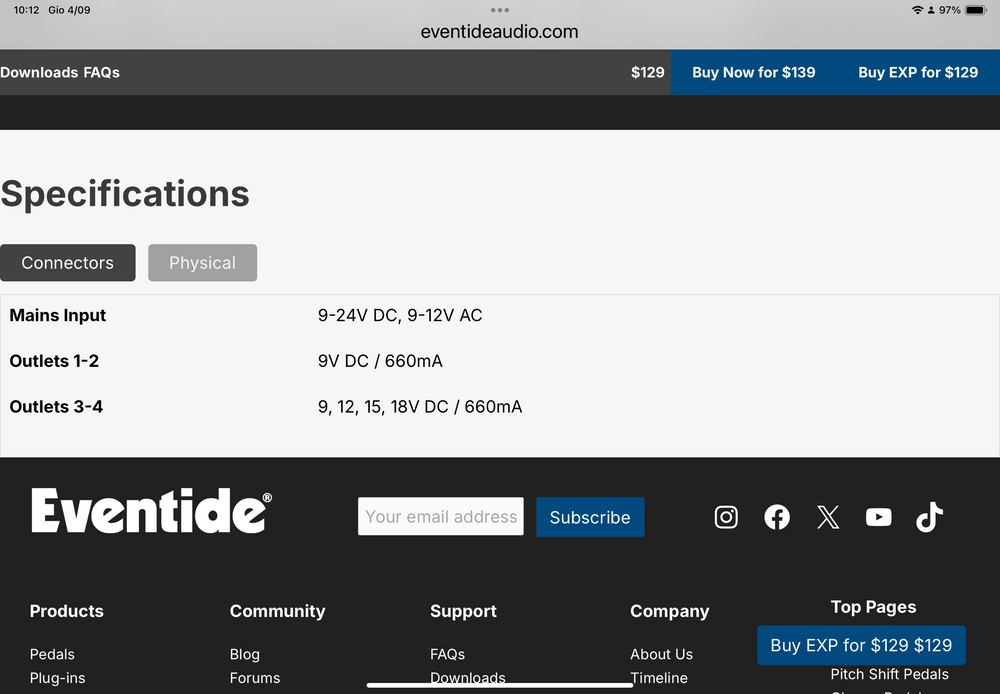Click the Products footer heading

coord(67,611)
